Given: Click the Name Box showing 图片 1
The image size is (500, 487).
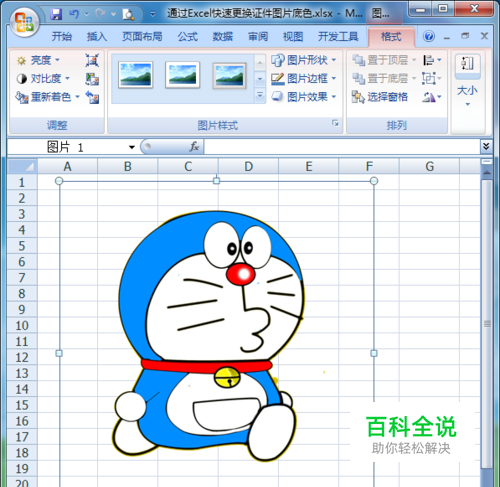Looking at the screenshot, I should click(66, 147).
